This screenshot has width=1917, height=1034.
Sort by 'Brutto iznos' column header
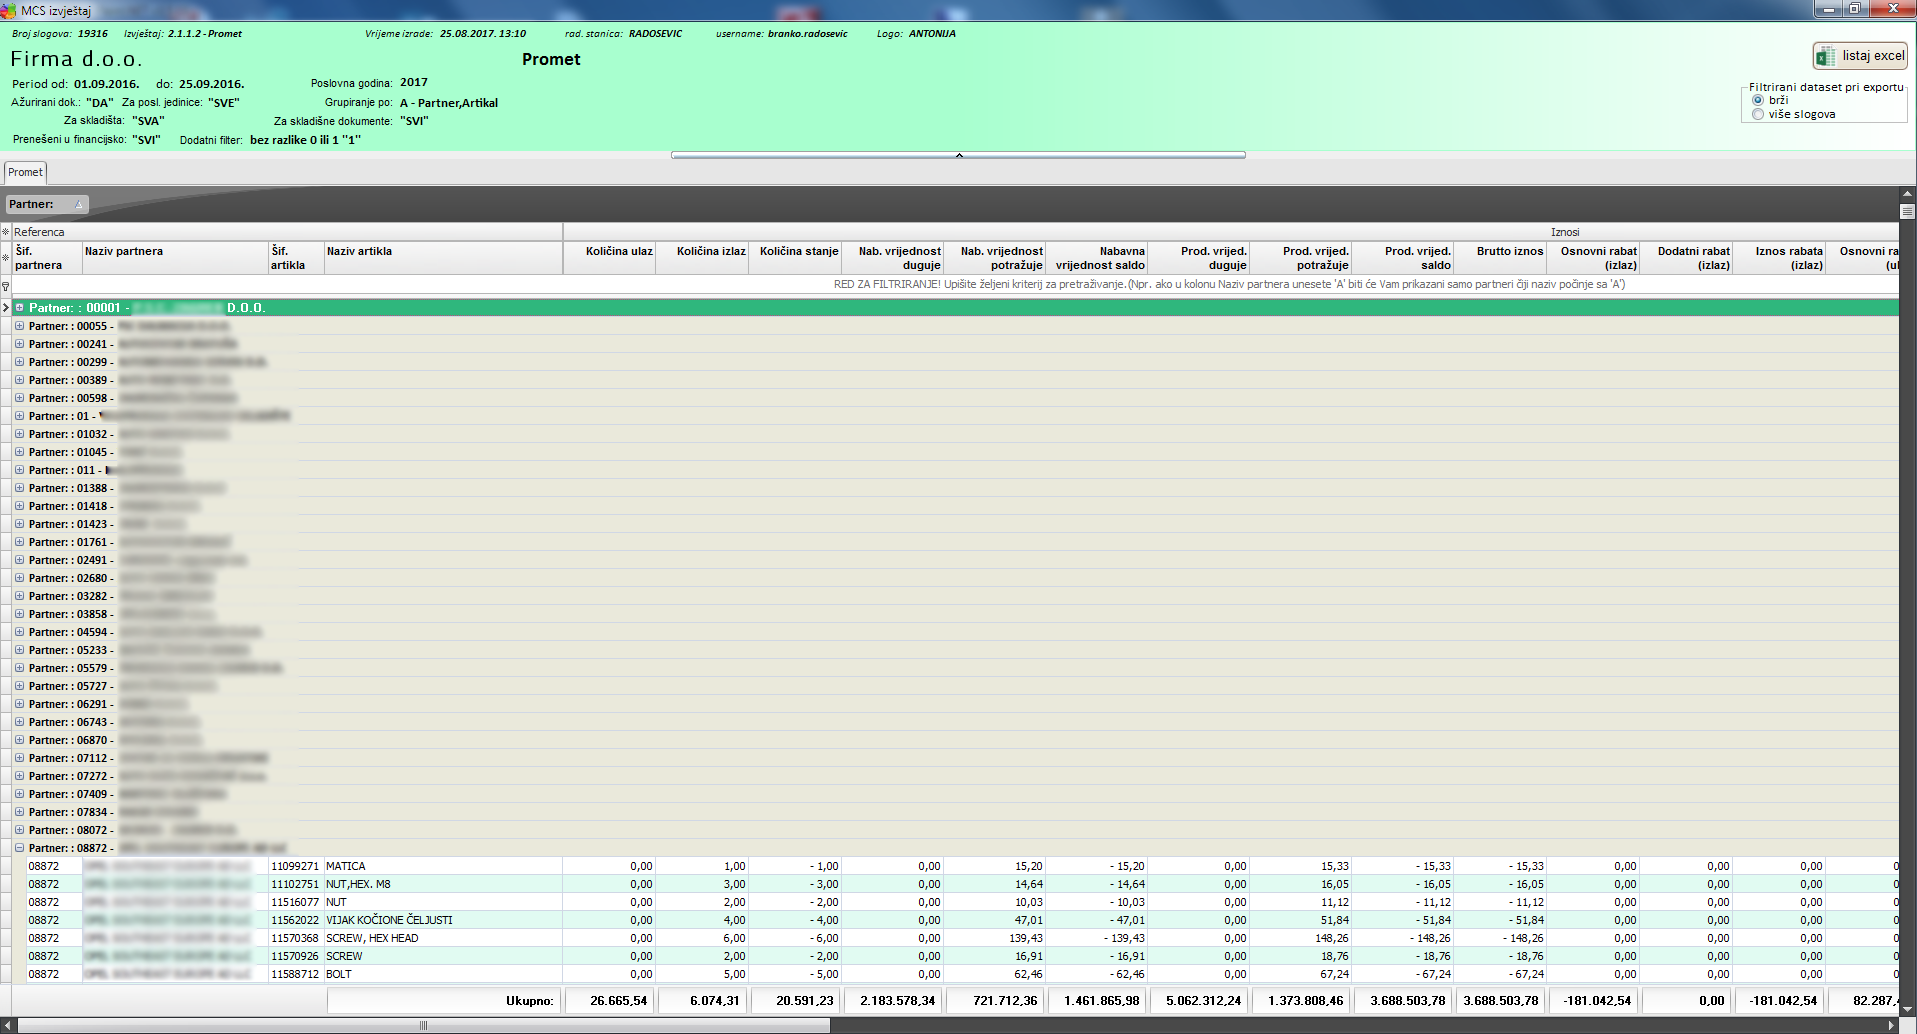(1499, 258)
